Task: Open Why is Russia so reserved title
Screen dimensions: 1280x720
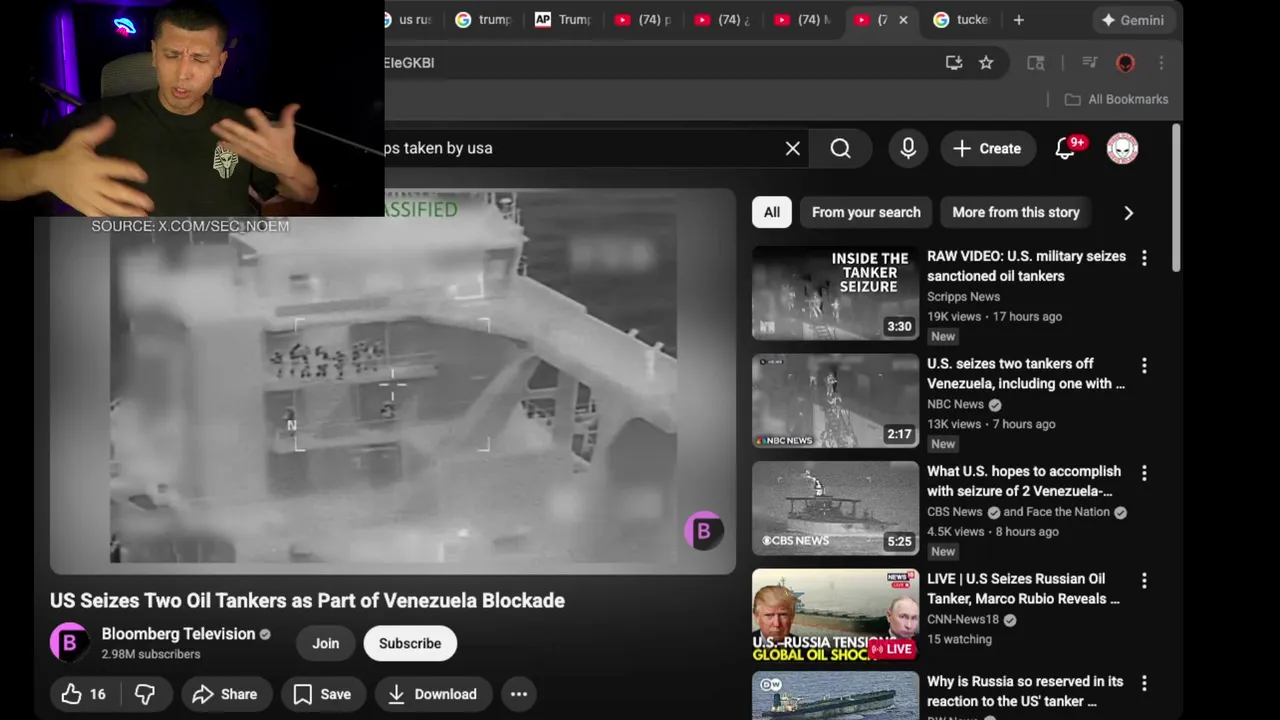Action: point(1025,691)
